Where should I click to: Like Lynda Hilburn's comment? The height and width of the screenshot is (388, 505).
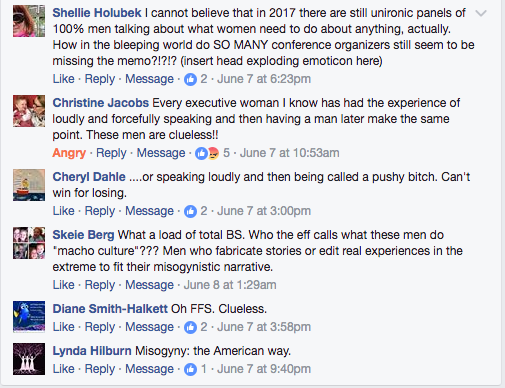63,369
